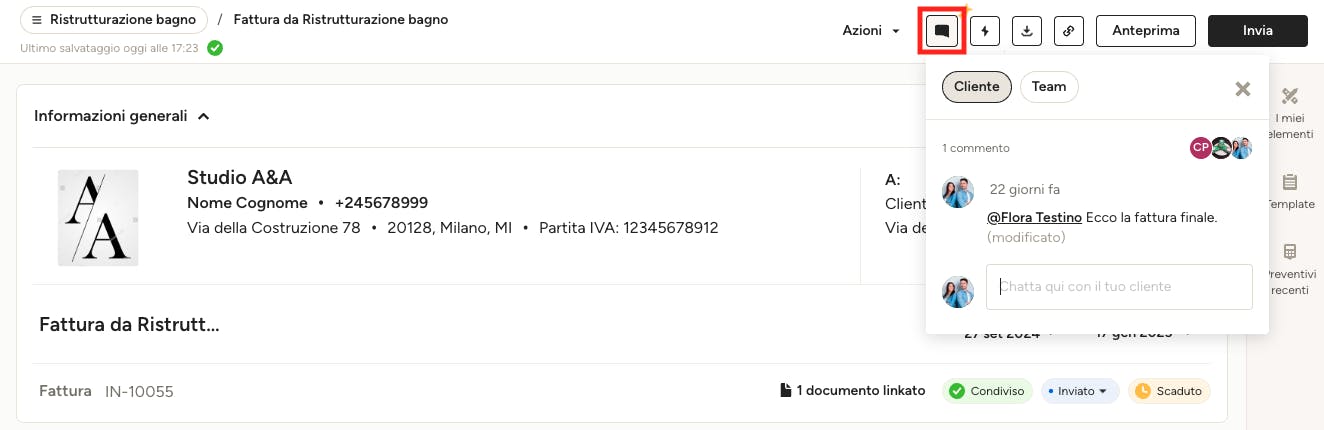The height and width of the screenshot is (430, 1324).
Task: Click the Studio A&A logo thumbnail
Action: coord(98,217)
